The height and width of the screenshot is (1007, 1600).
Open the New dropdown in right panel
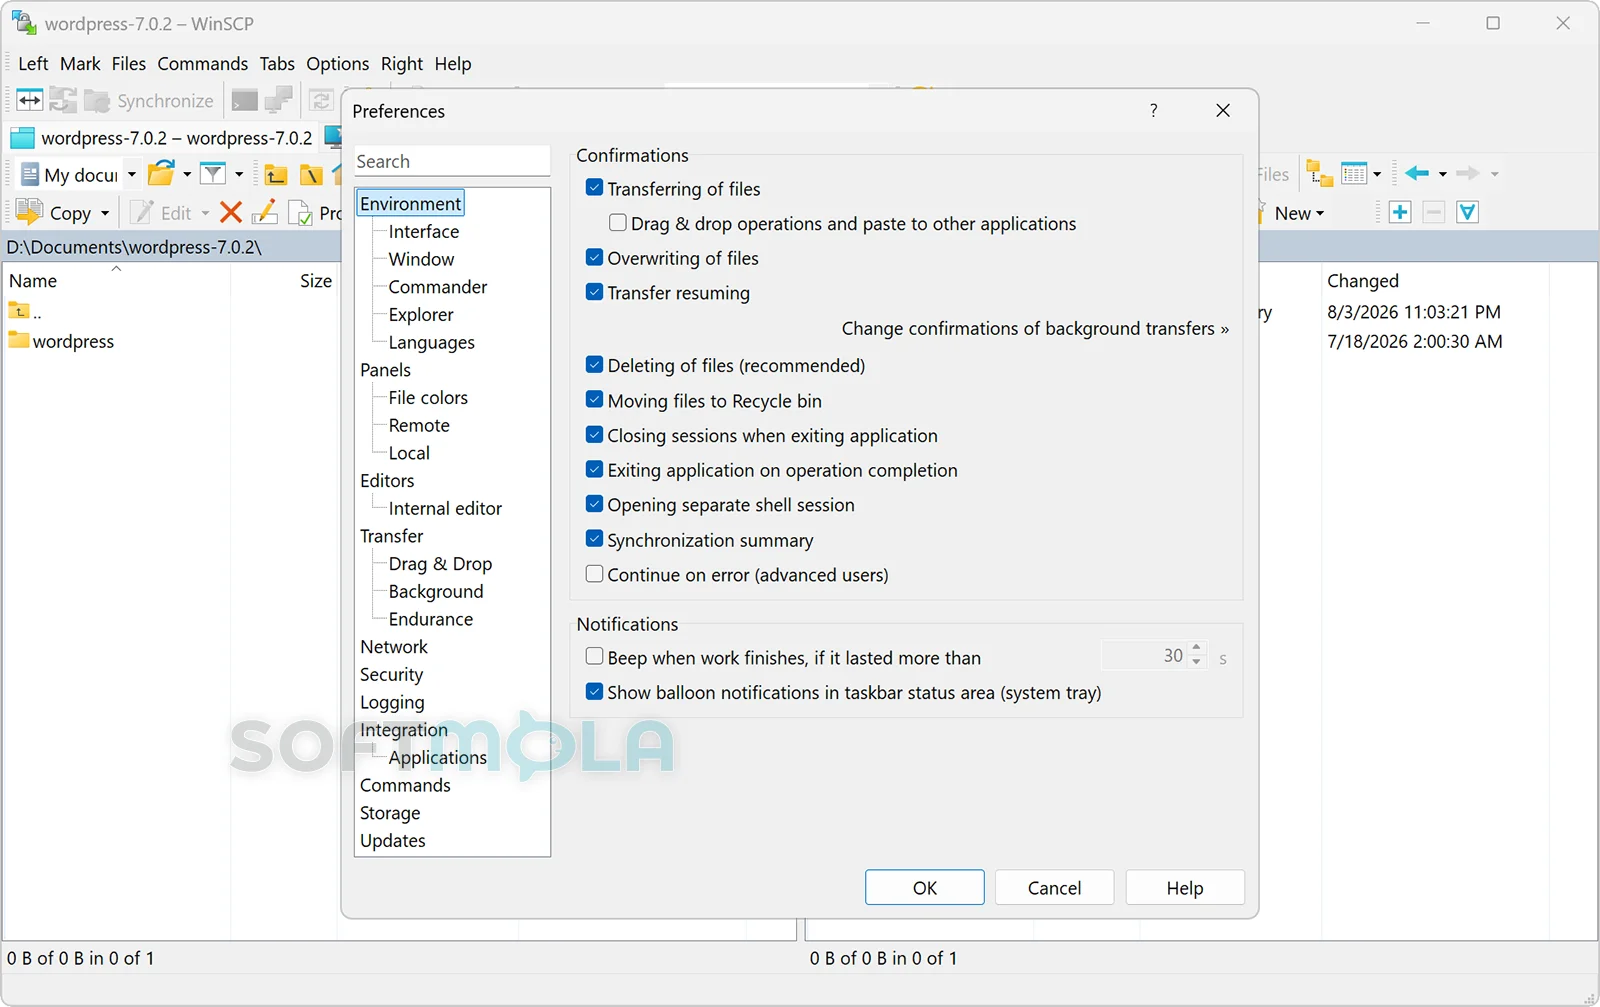[1299, 213]
